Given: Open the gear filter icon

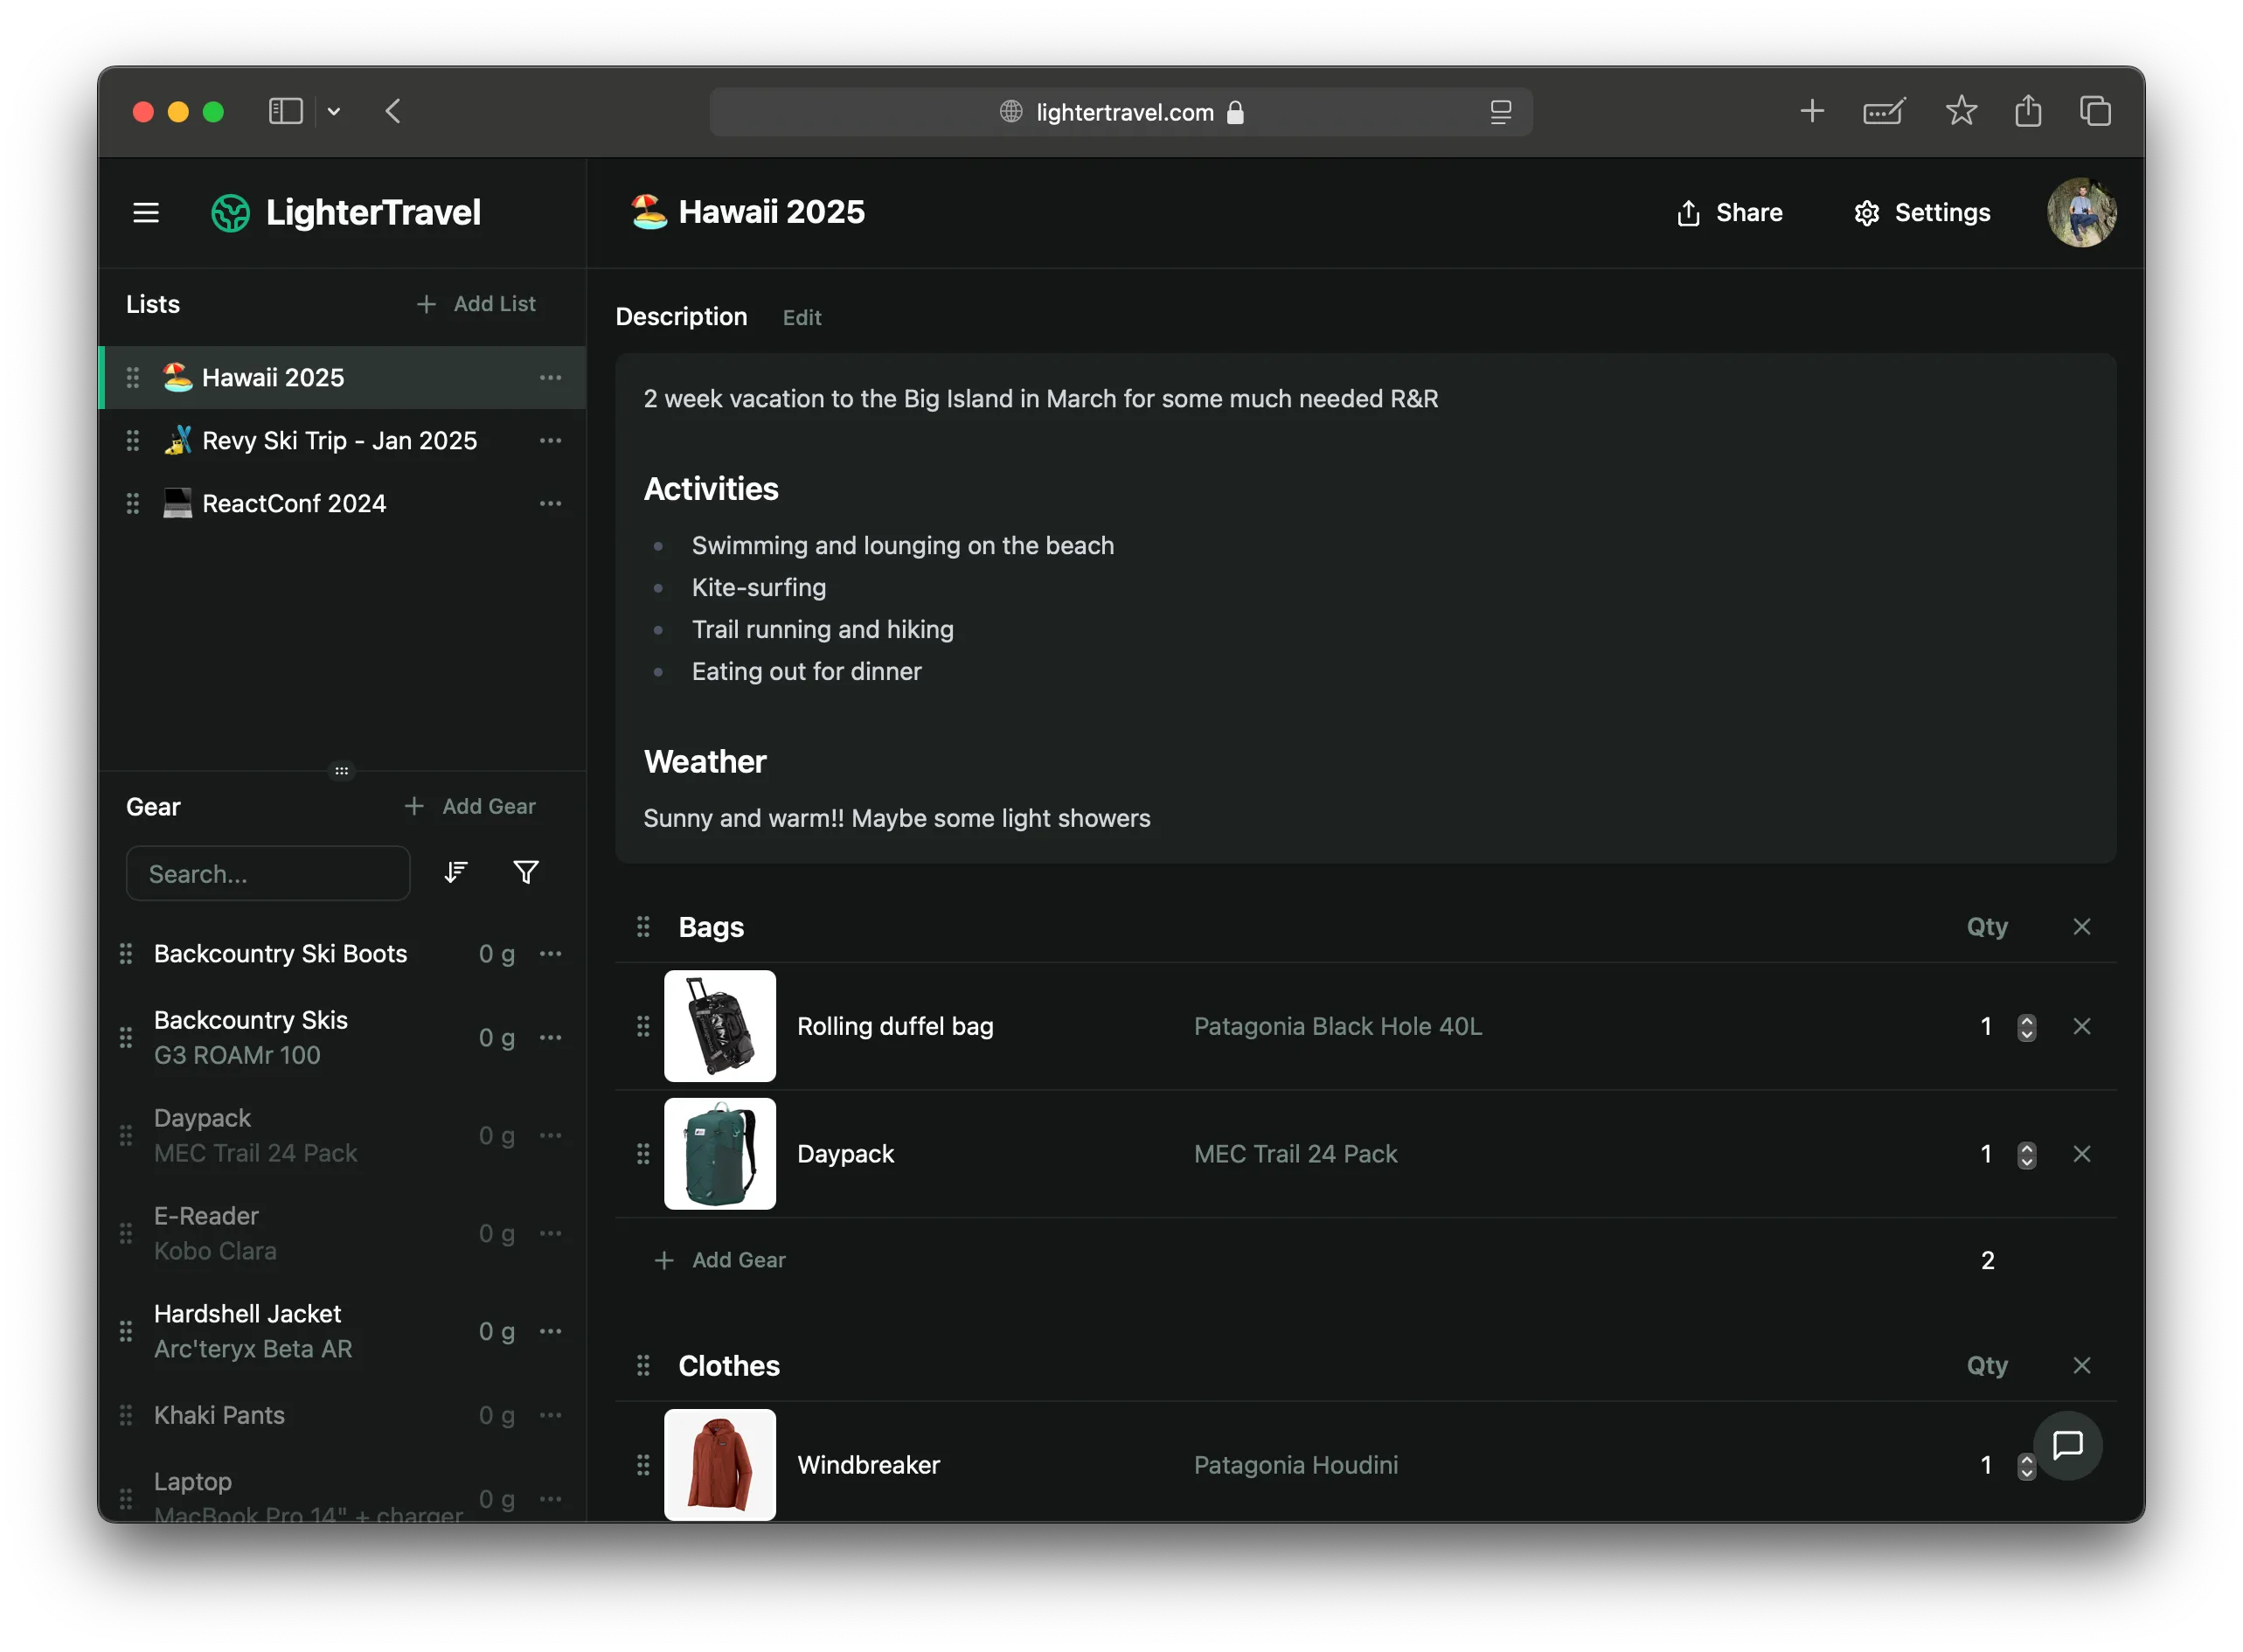Looking at the screenshot, I should pos(526,872).
